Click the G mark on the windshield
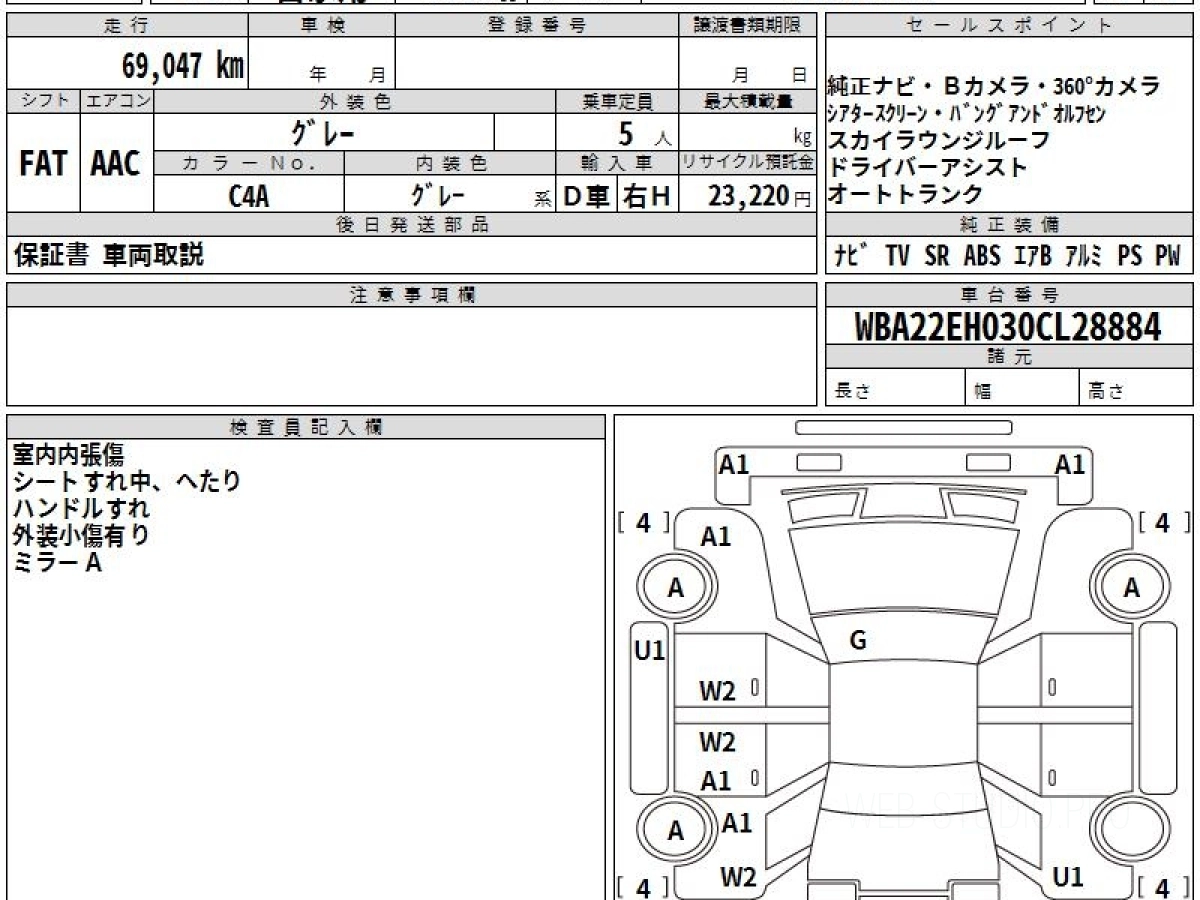The width and height of the screenshot is (1200, 900). click(857, 642)
